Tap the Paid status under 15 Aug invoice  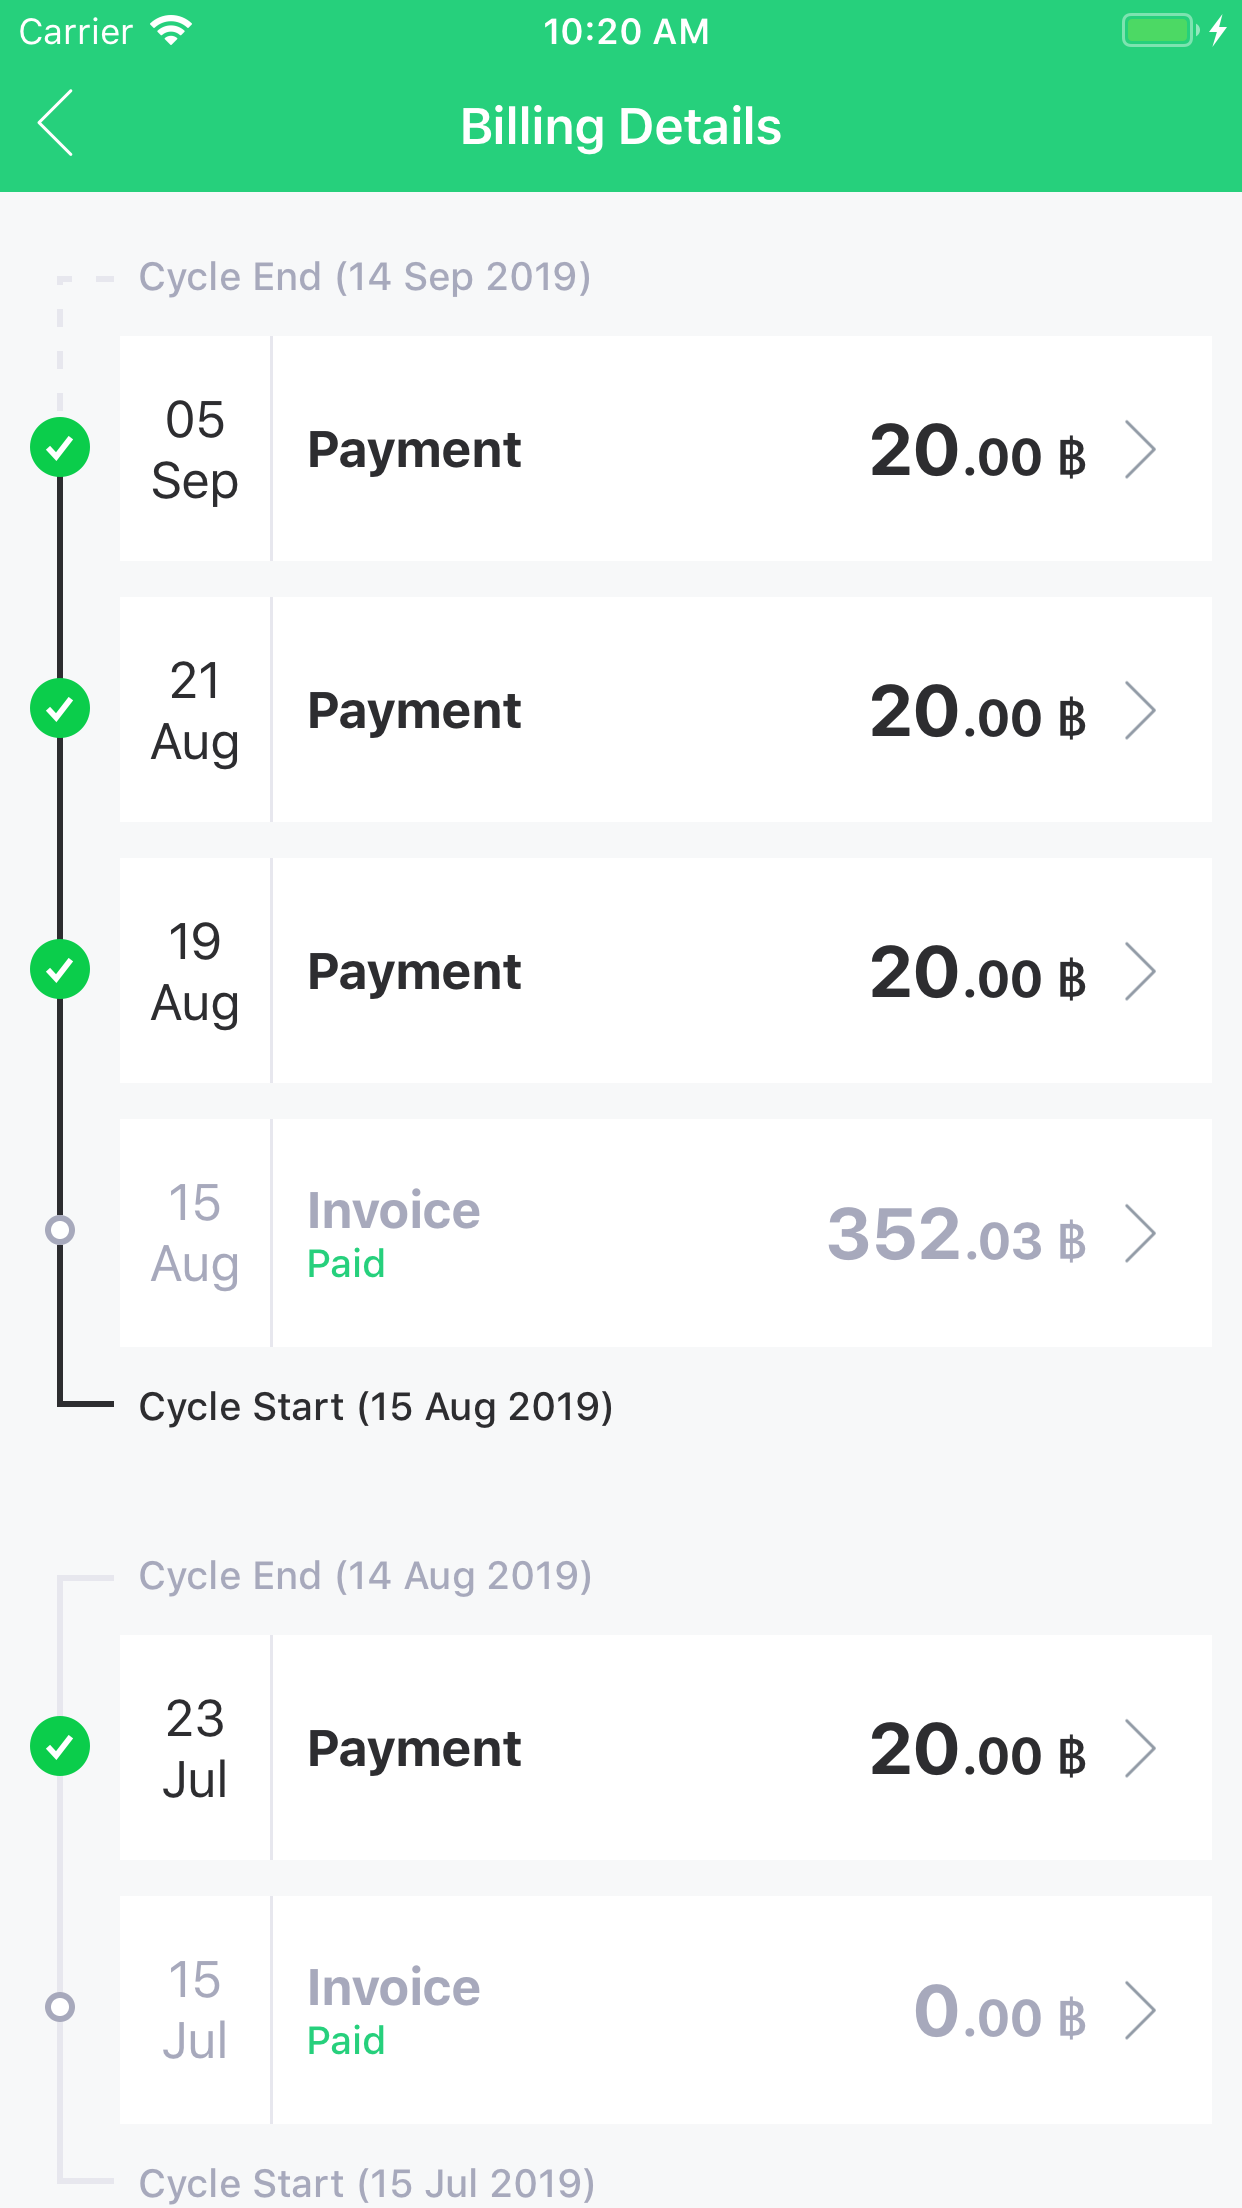(346, 1264)
